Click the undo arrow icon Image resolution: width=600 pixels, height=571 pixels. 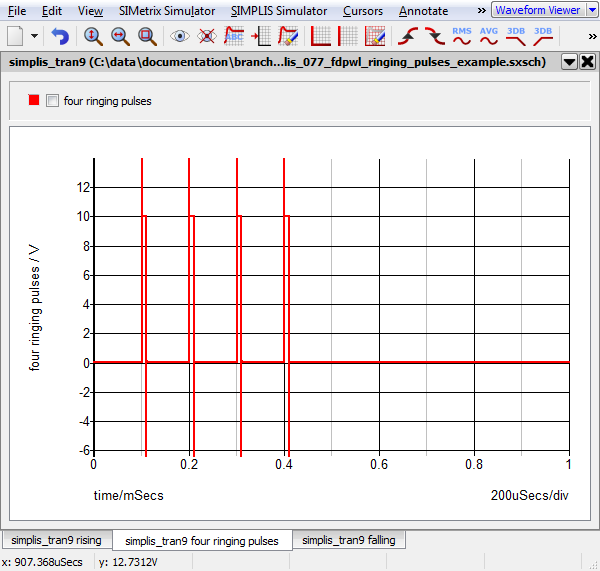coord(60,36)
